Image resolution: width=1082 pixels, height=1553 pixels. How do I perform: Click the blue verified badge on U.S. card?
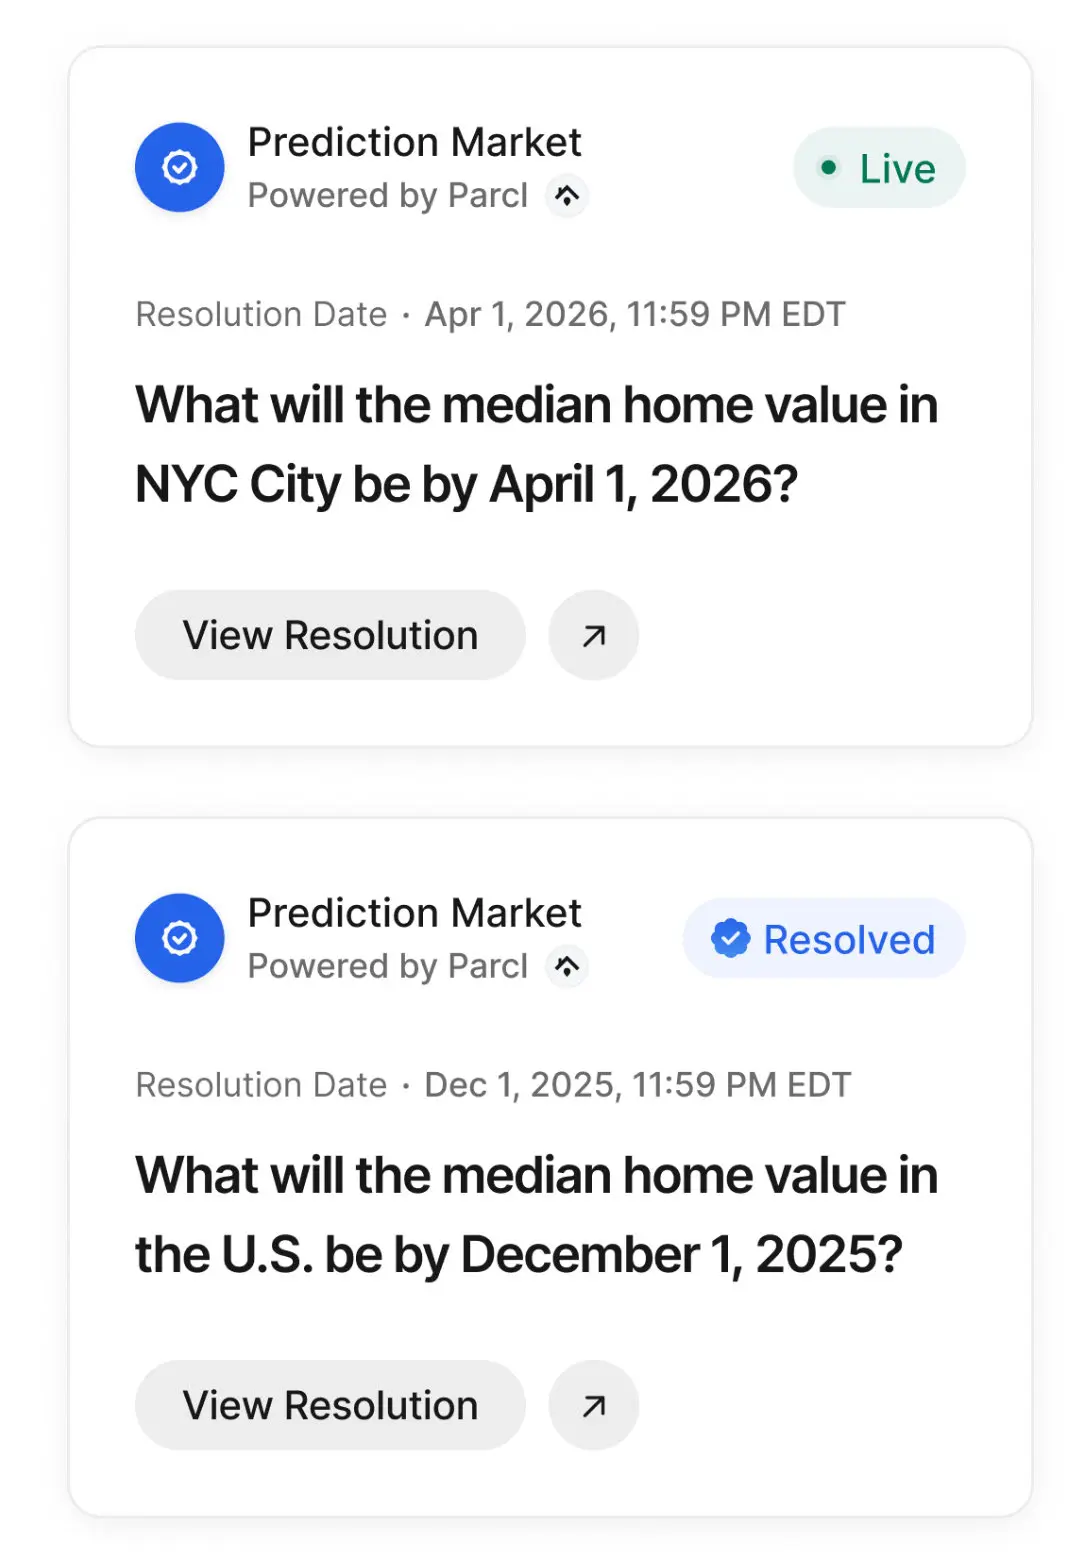(180, 938)
